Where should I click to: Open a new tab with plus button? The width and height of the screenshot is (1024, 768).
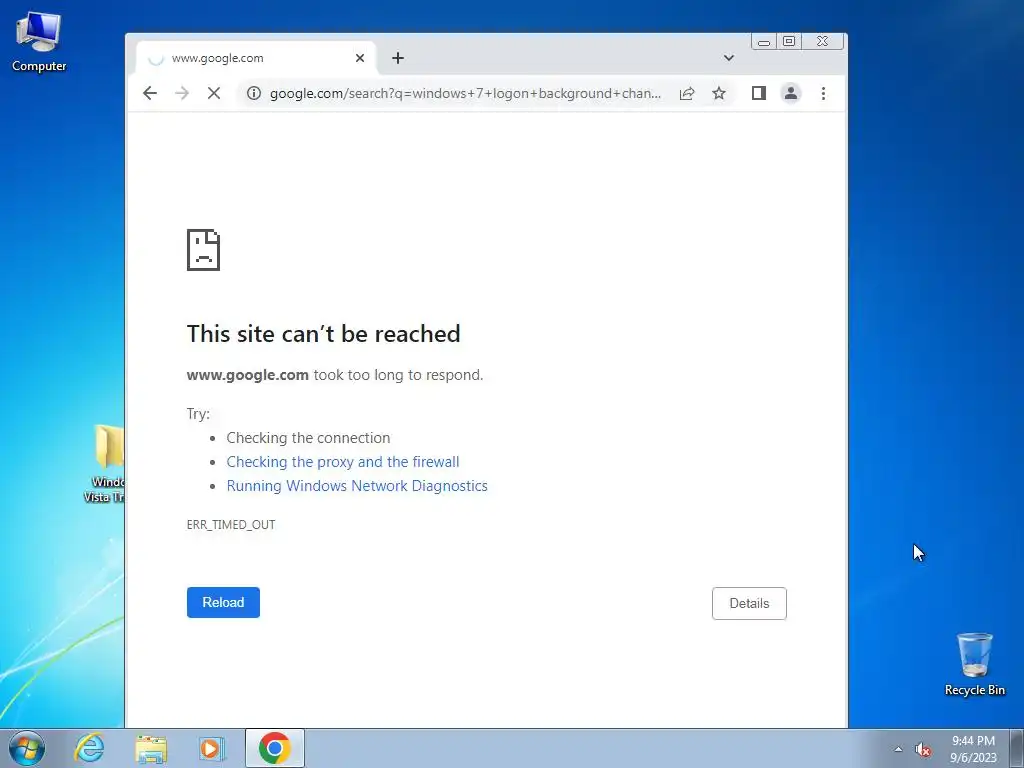398,58
